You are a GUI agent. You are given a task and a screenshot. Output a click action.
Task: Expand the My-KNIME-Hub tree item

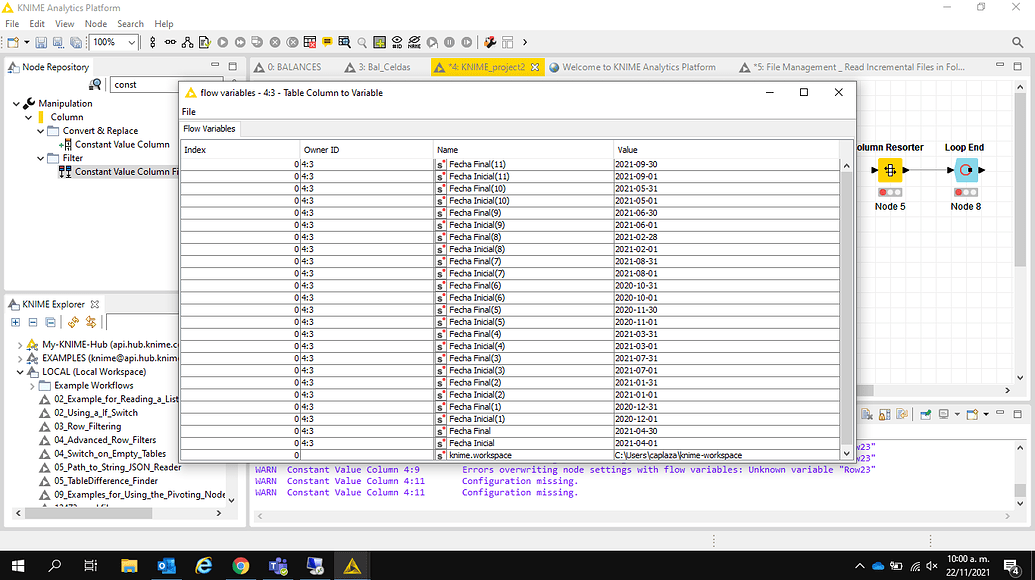coord(18,343)
